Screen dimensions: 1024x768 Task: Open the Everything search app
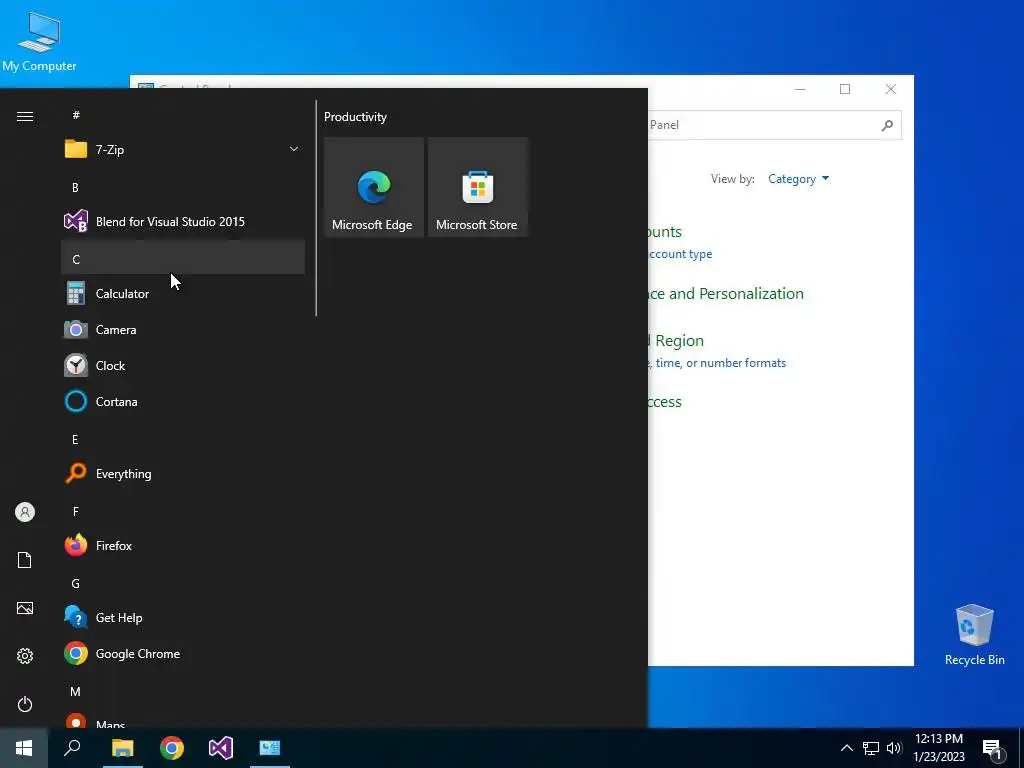coord(183,473)
